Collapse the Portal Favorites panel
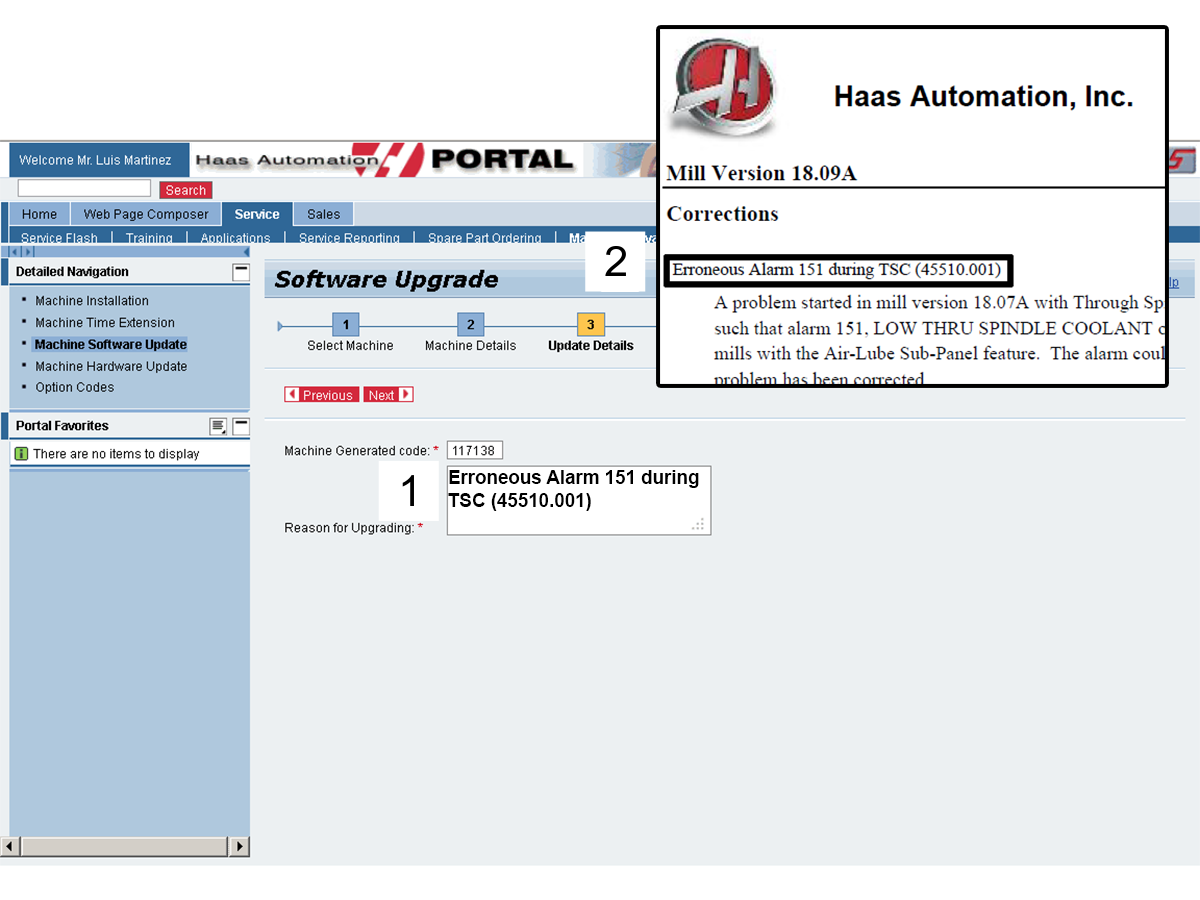Screen dimensions: 1200x900 (x=241, y=427)
